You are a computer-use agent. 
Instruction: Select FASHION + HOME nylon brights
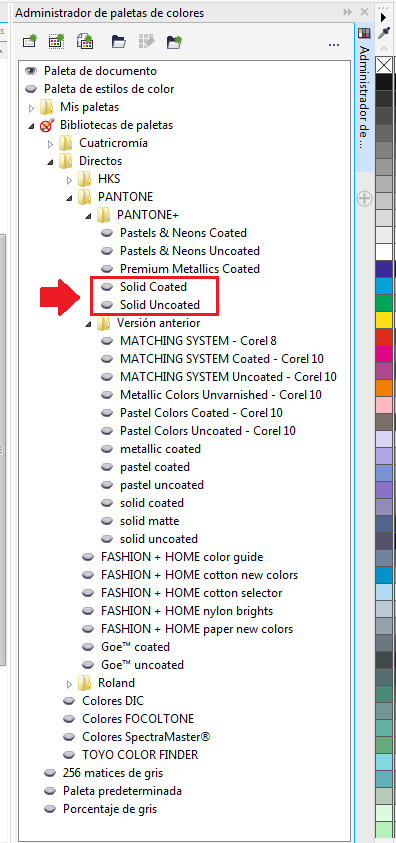(x=187, y=611)
